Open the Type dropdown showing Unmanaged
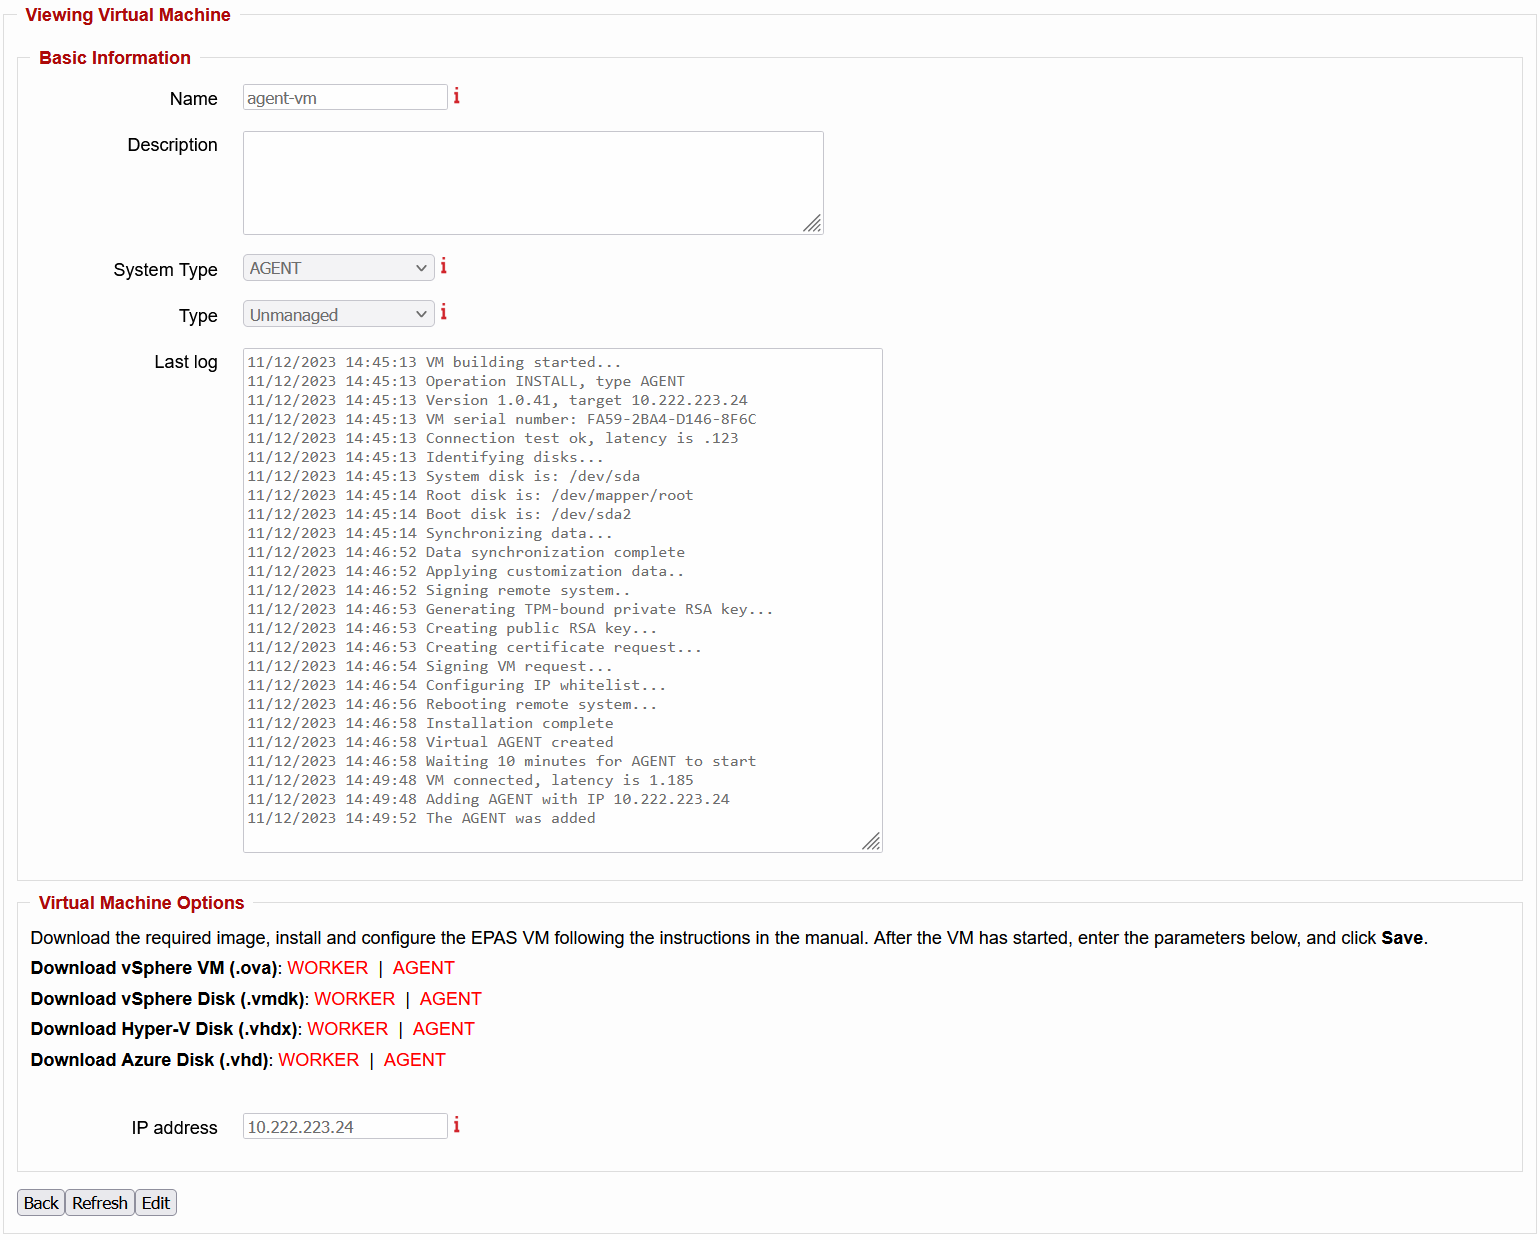Image resolution: width=1540 pixels, height=1240 pixels. (338, 313)
